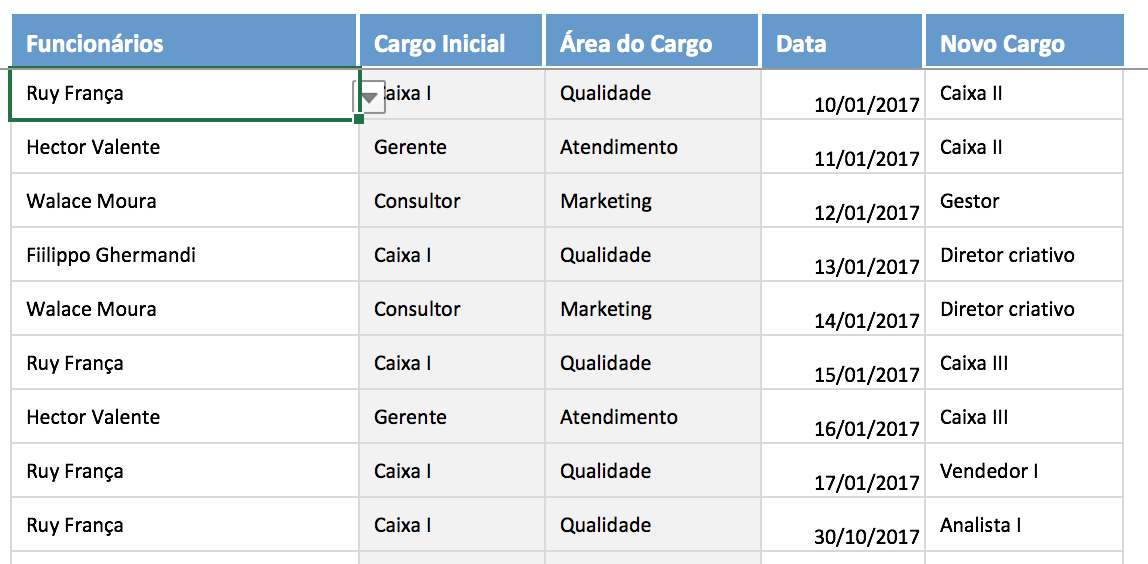The image size is (1148, 564).
Task: Select the Gerente cell beside 16/01/2017
Action: click(x=450, y=418)
